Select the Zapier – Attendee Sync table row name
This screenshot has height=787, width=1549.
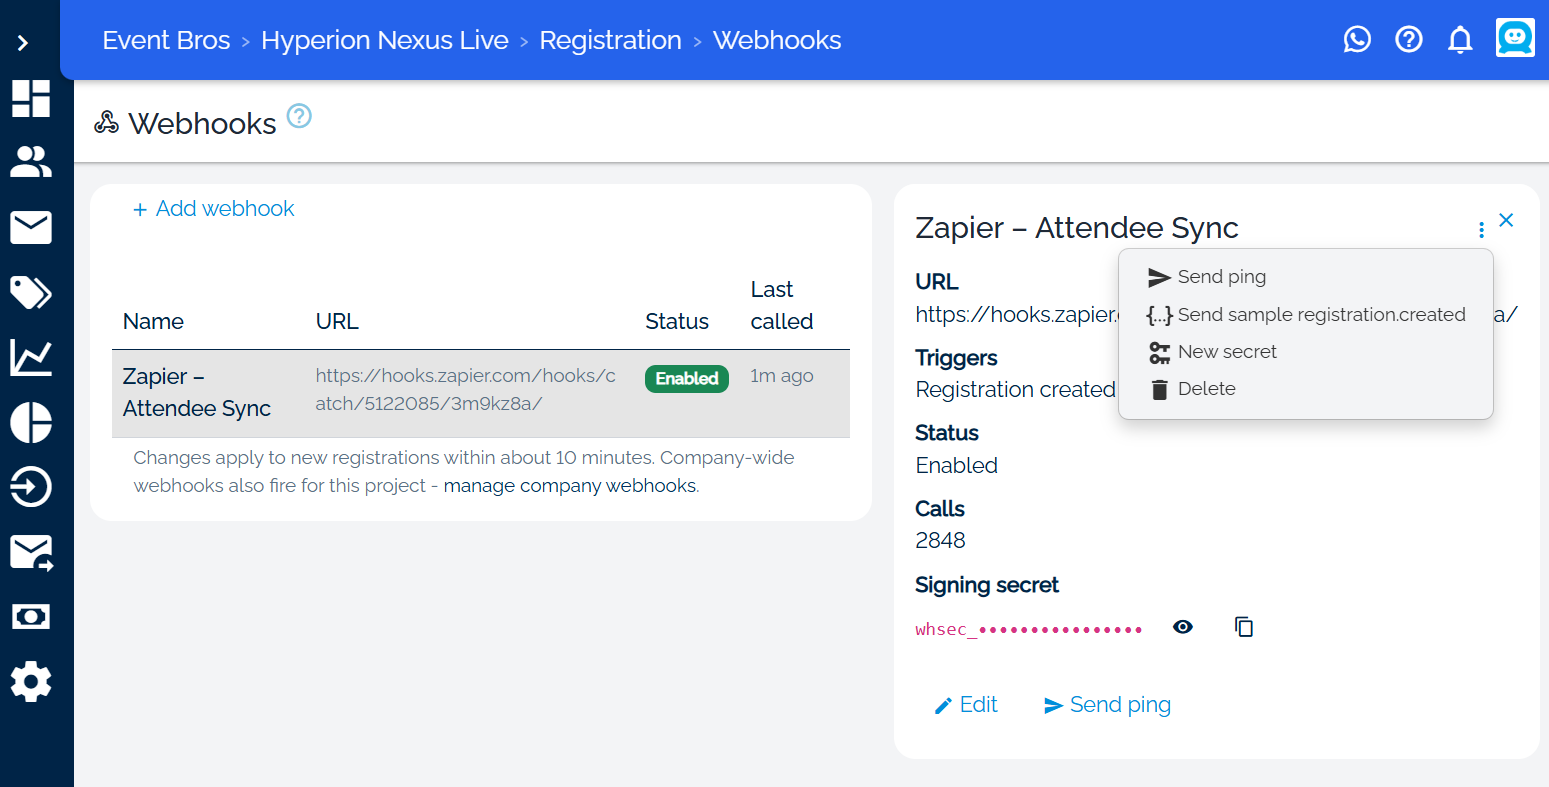[x=197, y=392]
